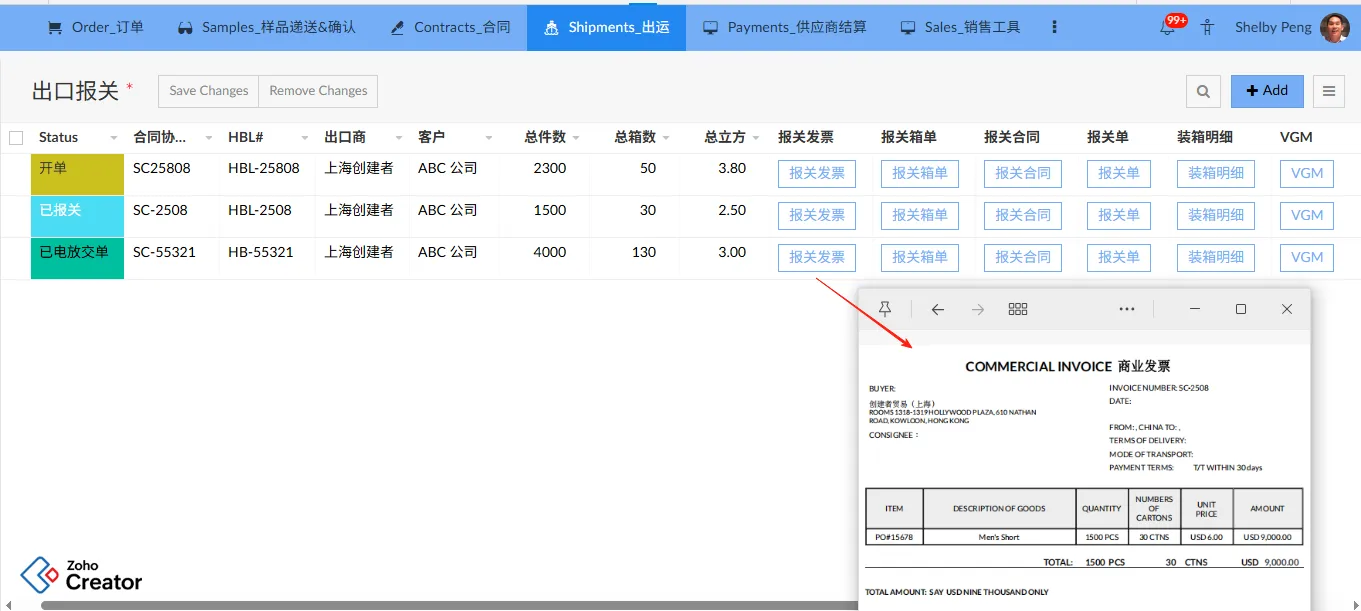The image size is (1361, 611).
Task: Open notifications via the bell icon
Action: [x=1167, y=27]
